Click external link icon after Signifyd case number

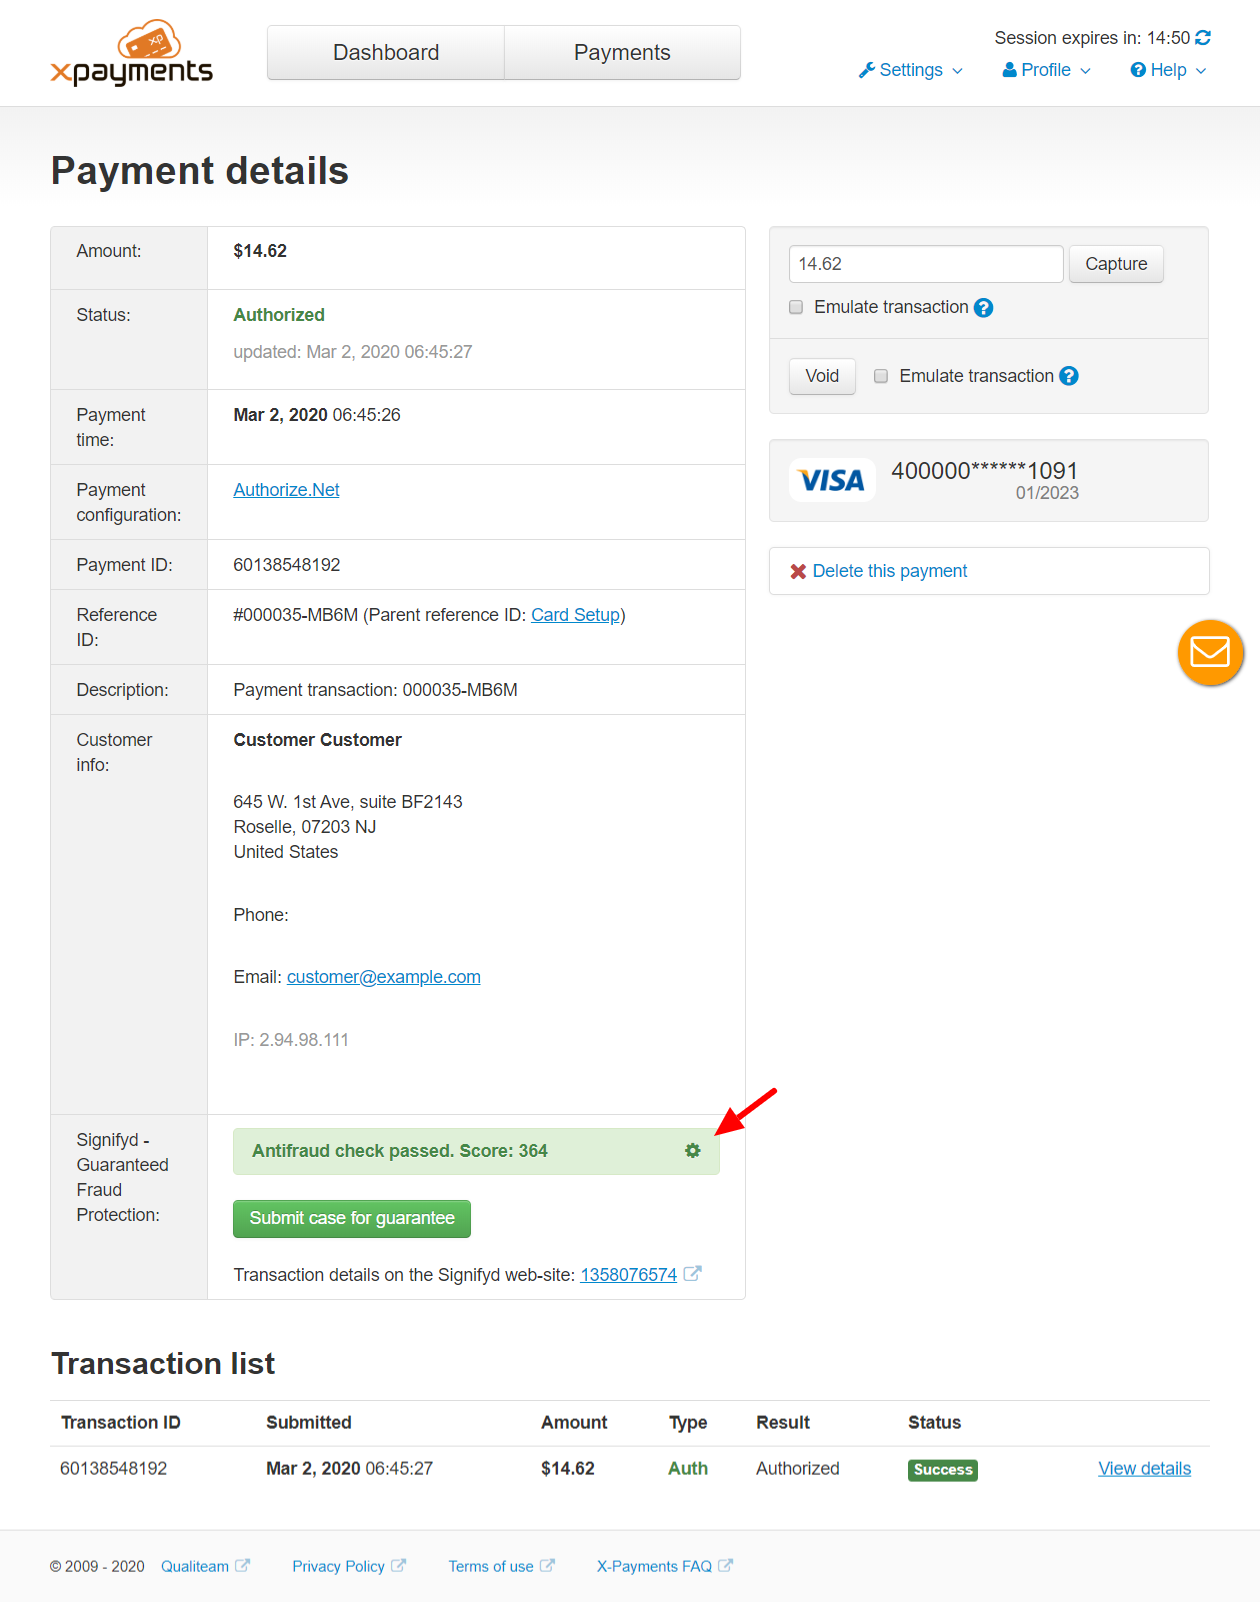click(x=692, y=1274)
